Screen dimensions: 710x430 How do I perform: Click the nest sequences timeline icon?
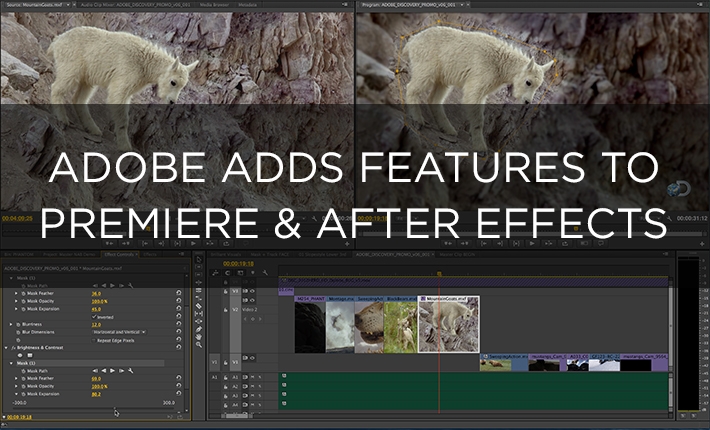[x=215, y=273]
